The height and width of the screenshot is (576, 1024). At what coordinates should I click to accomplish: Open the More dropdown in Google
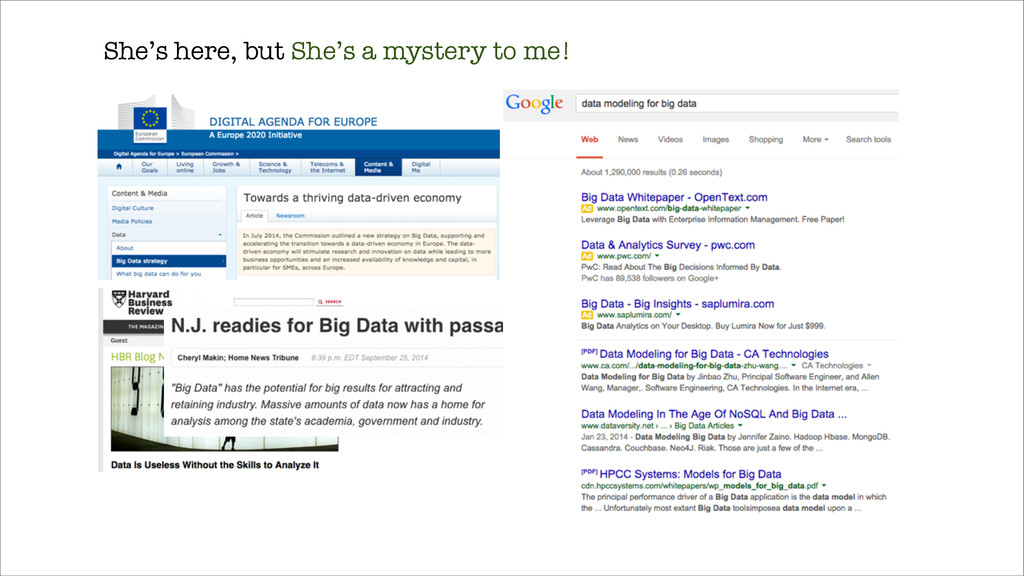(x=815, y=139)
